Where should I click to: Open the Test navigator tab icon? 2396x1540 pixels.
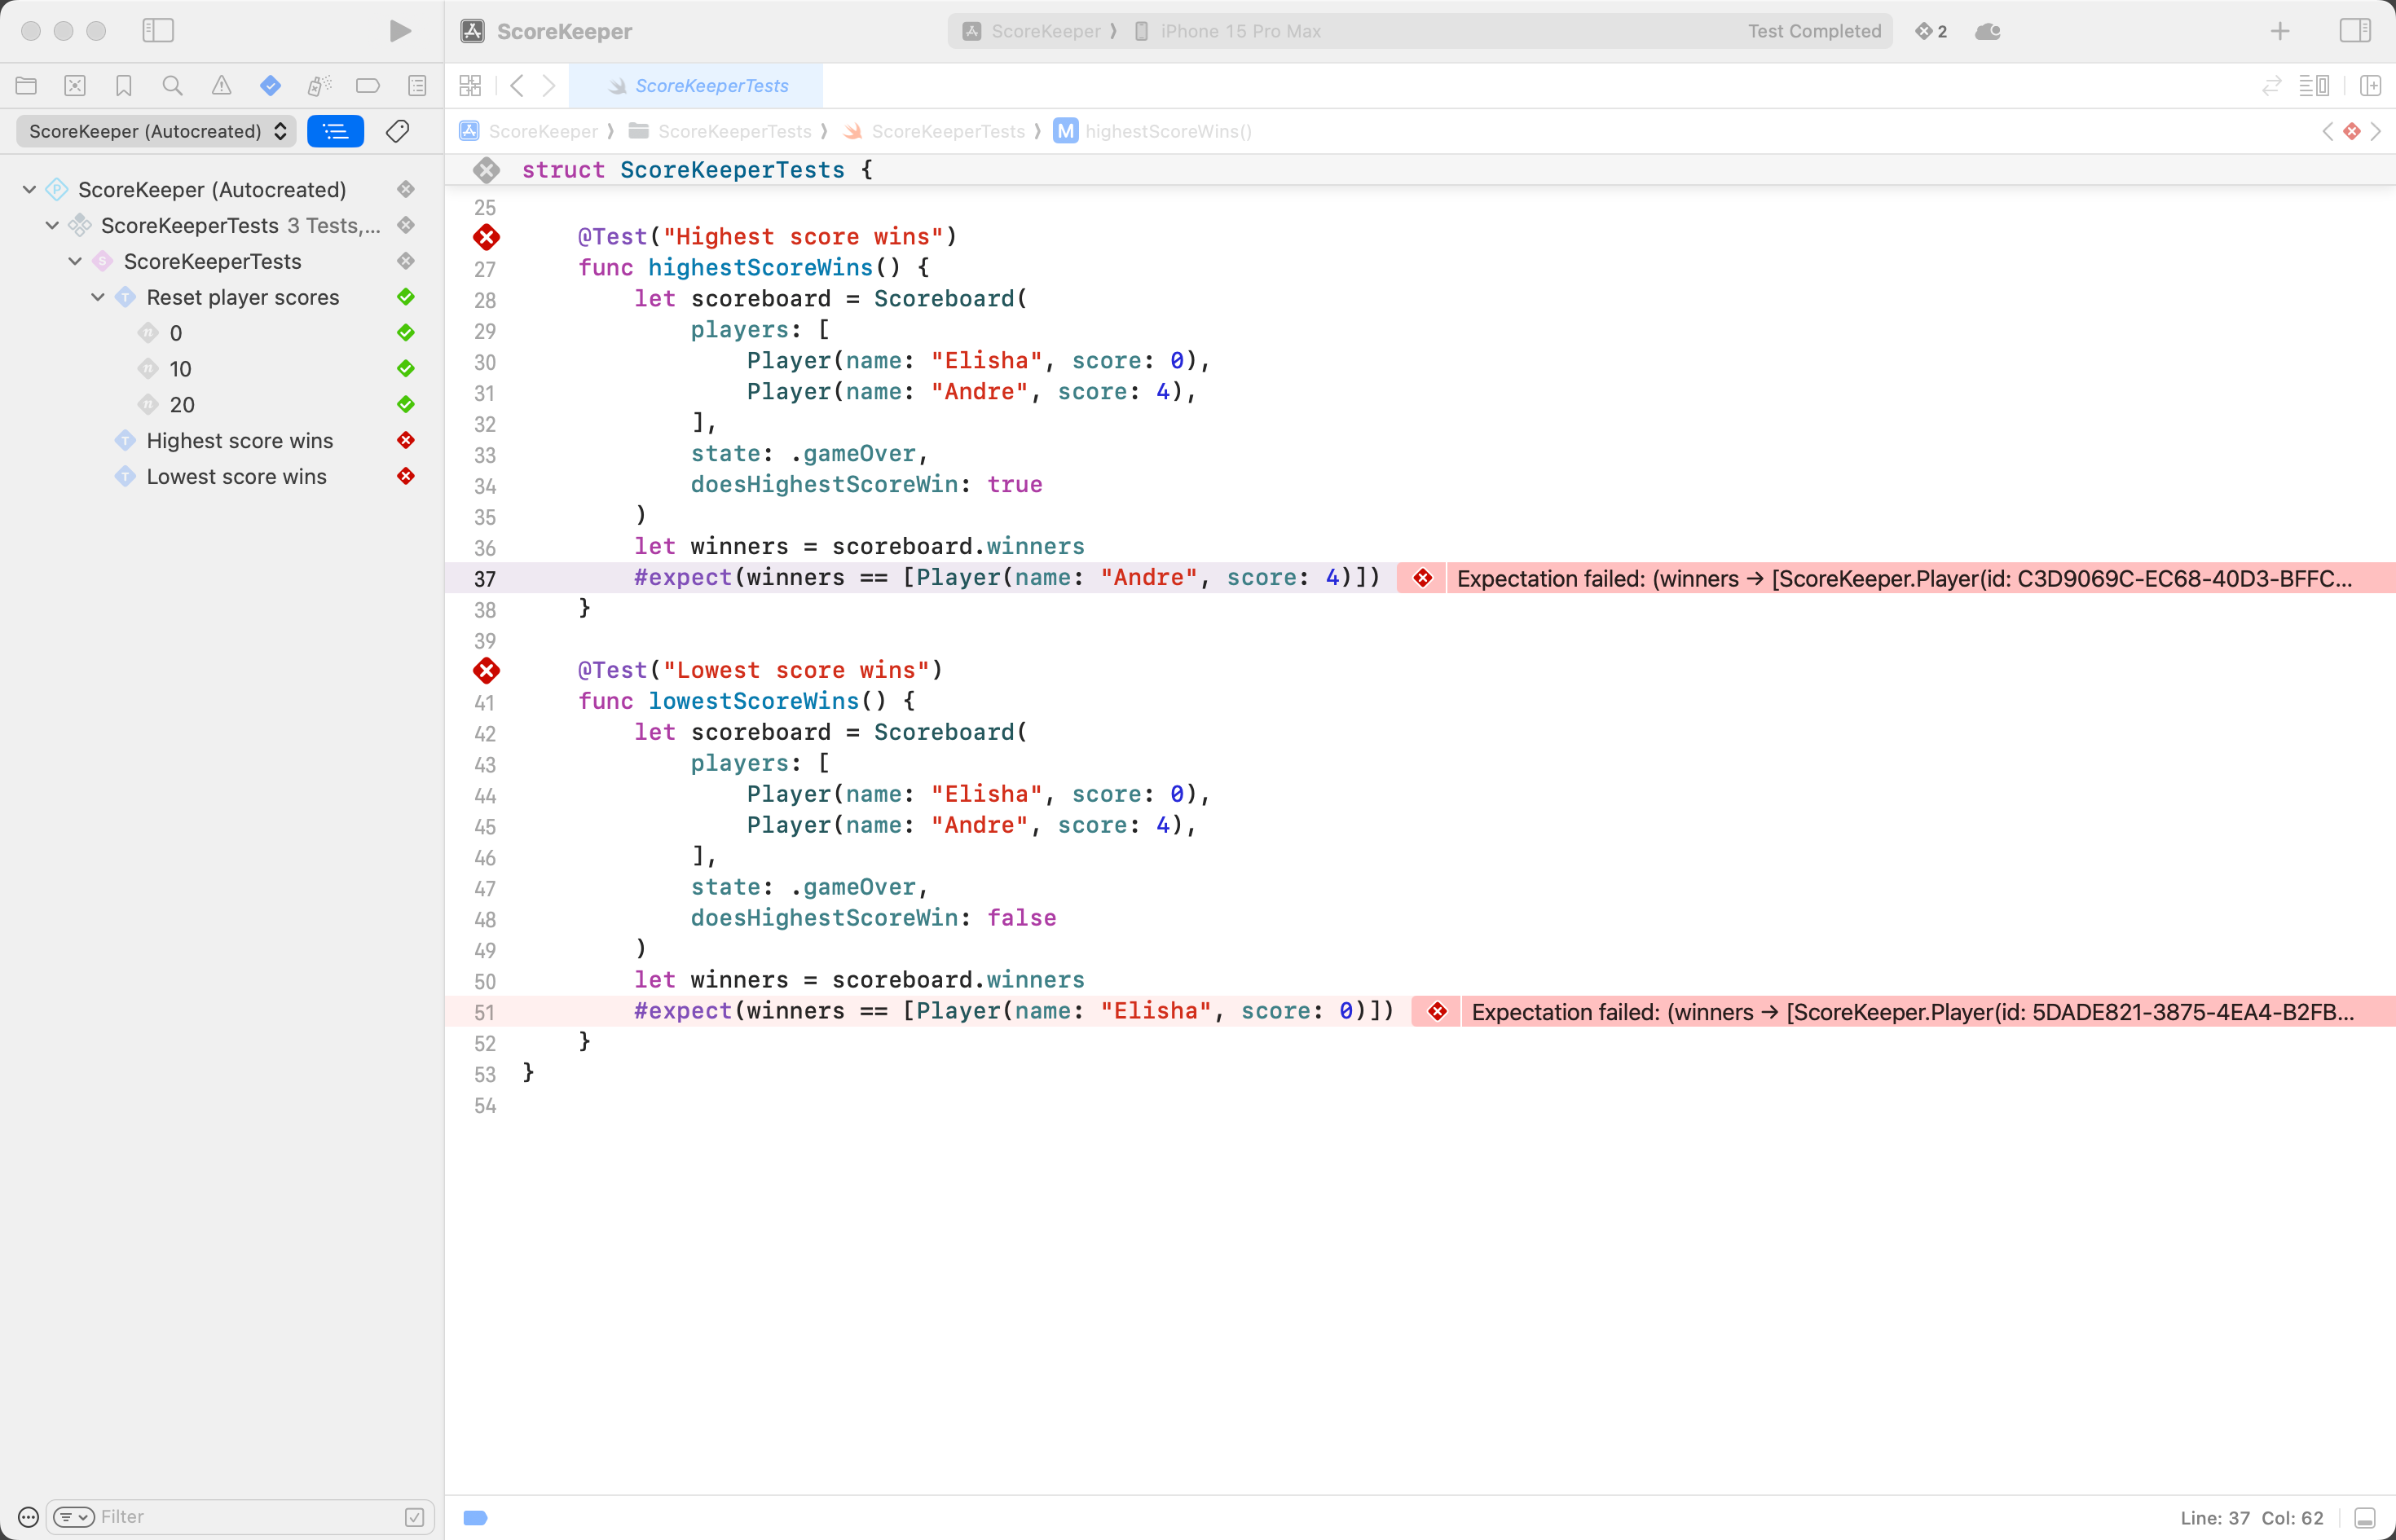pos(270,86)
